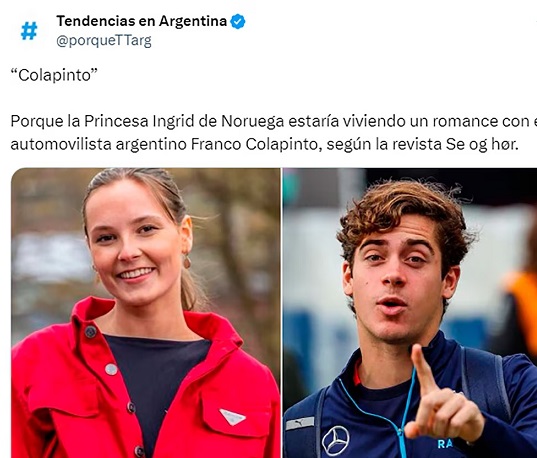The height and width of the screenshot is (458, 537).
Task: Click the man's curly hair in right image
Action: [x=404, y=212]
